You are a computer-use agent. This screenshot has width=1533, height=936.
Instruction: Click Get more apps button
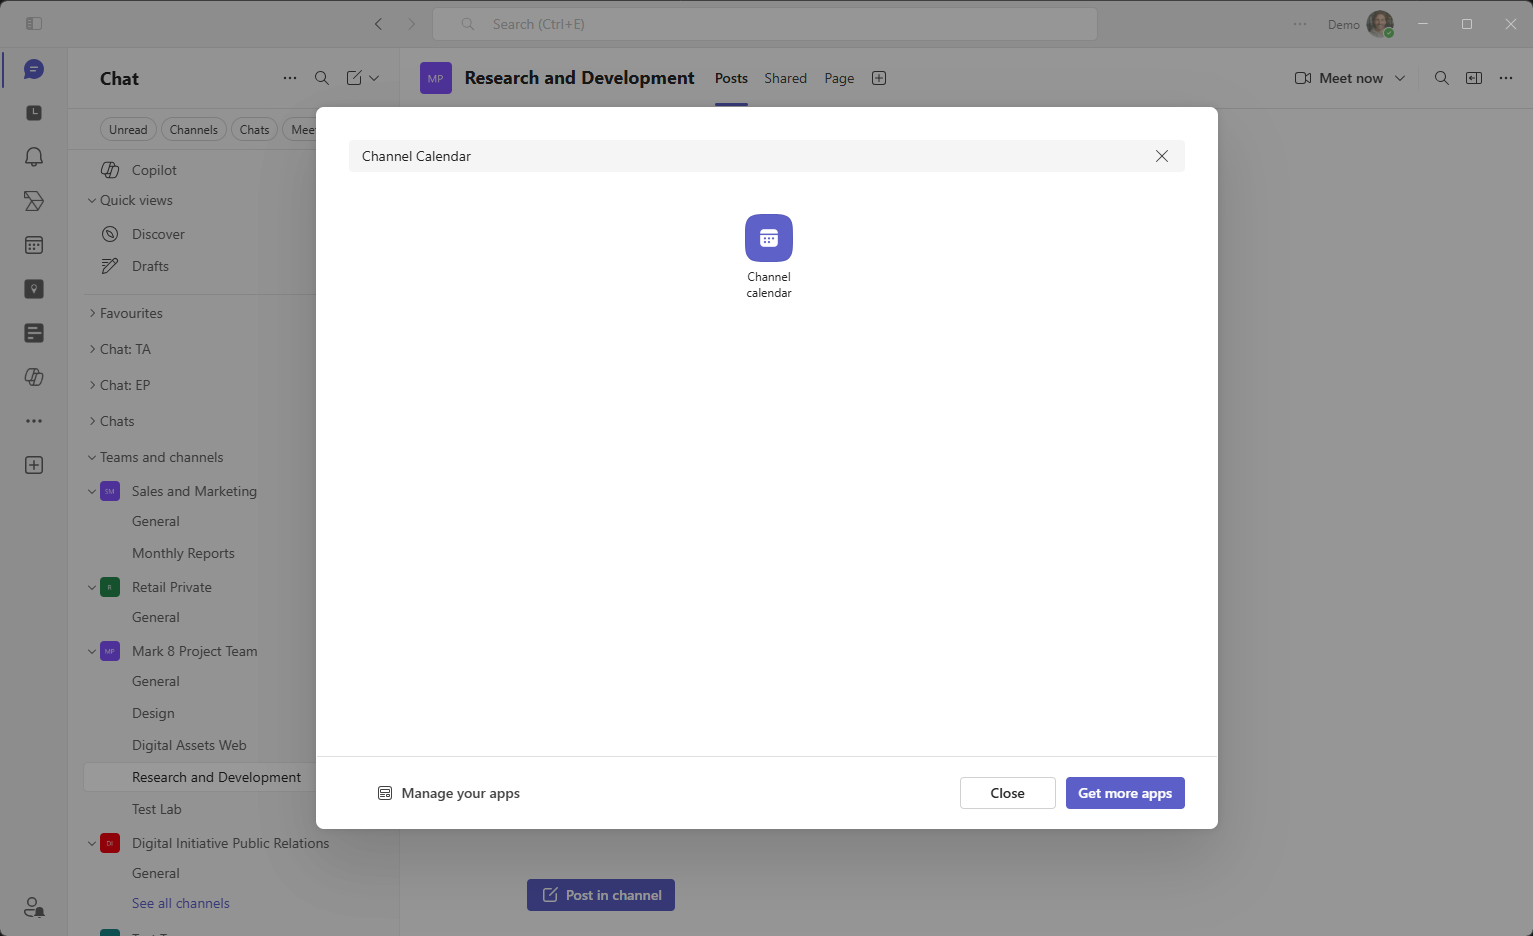1125,793
